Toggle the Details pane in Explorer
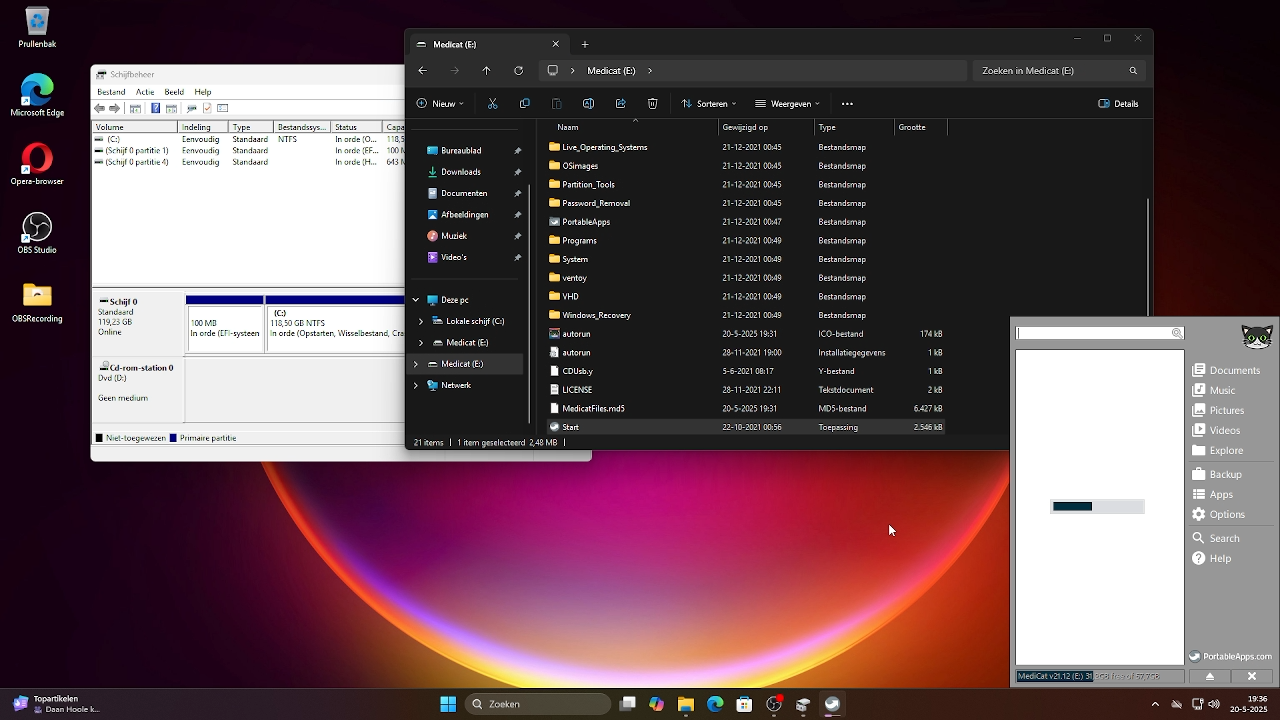The height and width of the screenshot is (720, 1280). coord(1118,103)
